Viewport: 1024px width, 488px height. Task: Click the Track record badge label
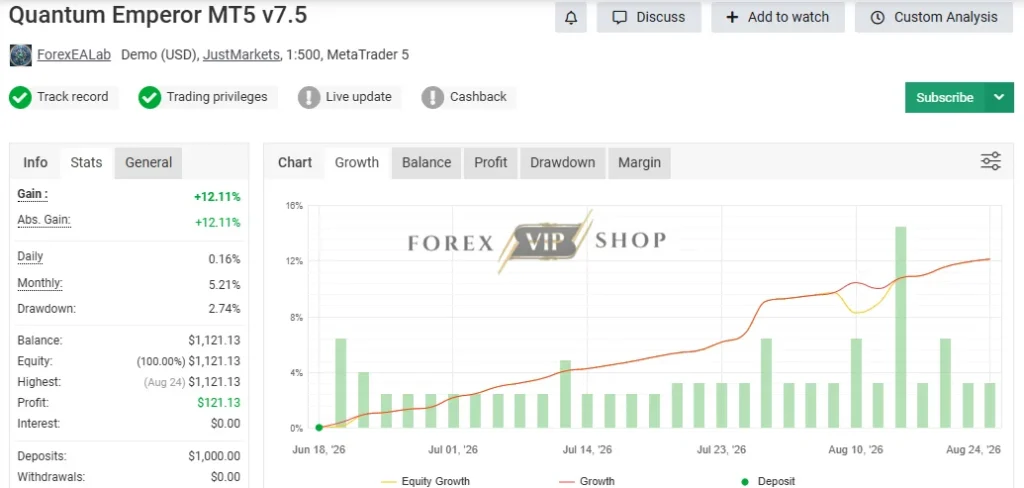[72, 97]
